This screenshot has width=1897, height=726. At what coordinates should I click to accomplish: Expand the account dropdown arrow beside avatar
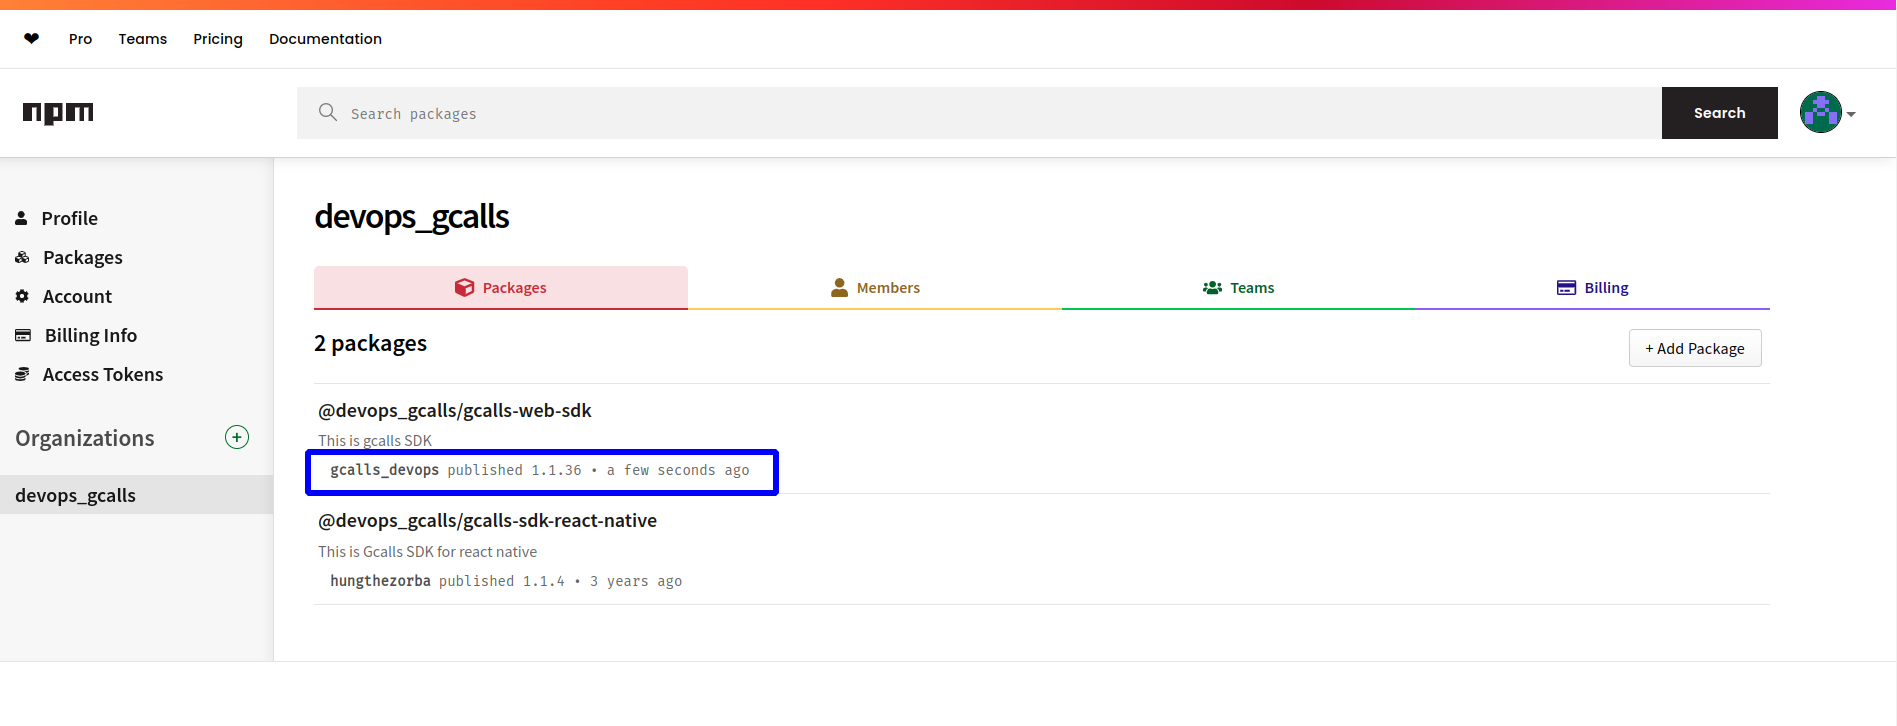click(1851, 114)
